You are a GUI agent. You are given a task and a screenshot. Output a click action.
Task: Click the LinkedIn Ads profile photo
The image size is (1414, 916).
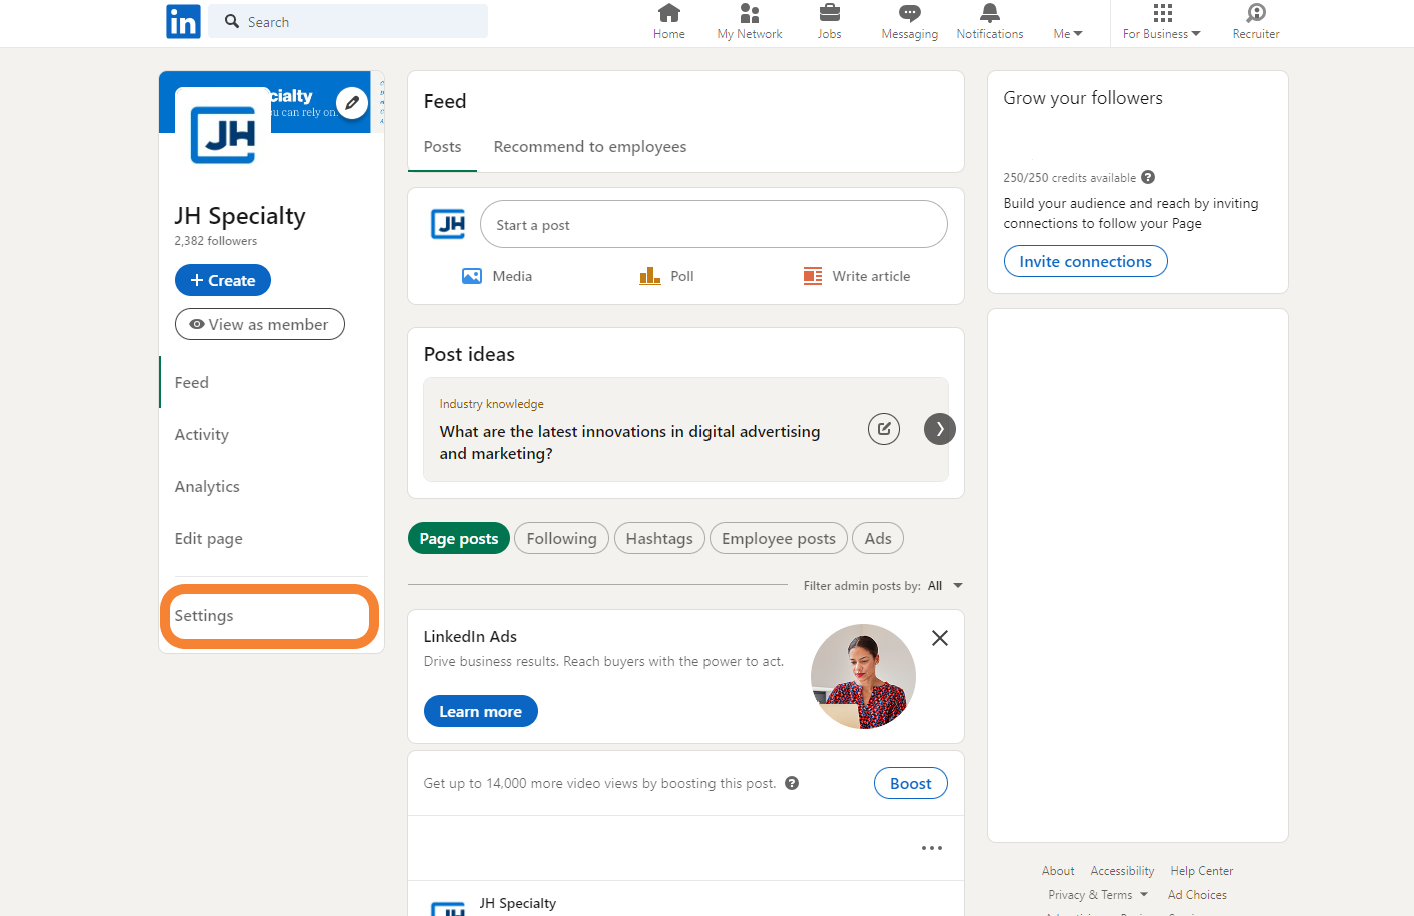[x=863, y=676]
